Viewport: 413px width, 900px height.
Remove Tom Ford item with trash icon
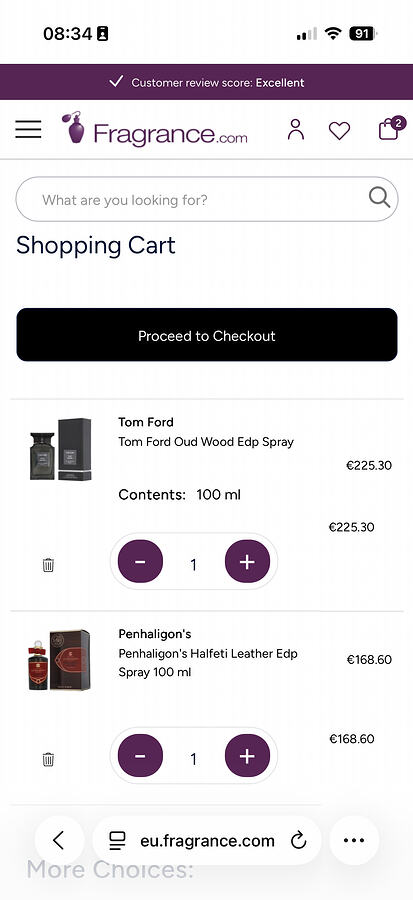[x=48, y=565]
